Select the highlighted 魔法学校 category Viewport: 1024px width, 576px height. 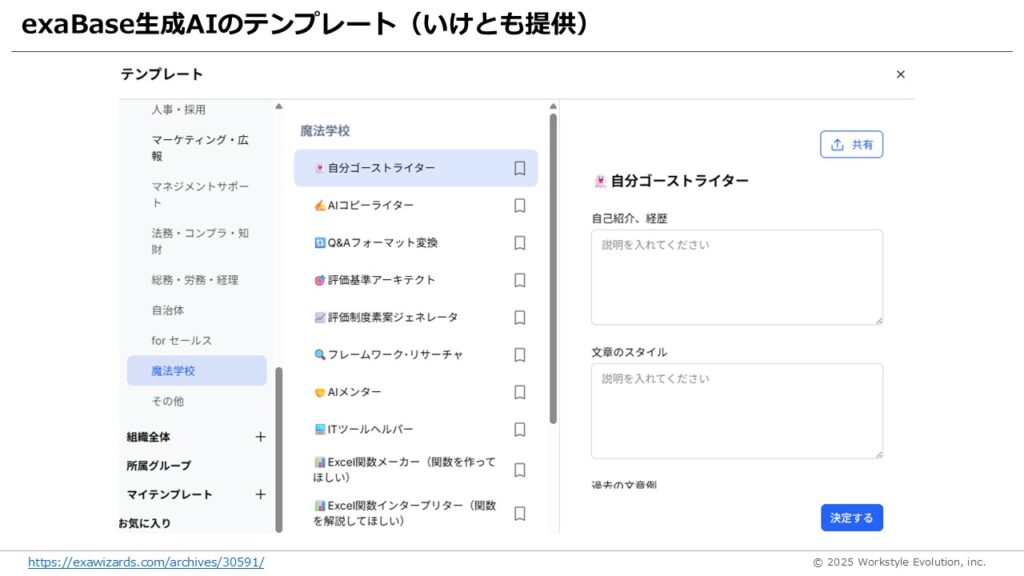tap(197, 371)
